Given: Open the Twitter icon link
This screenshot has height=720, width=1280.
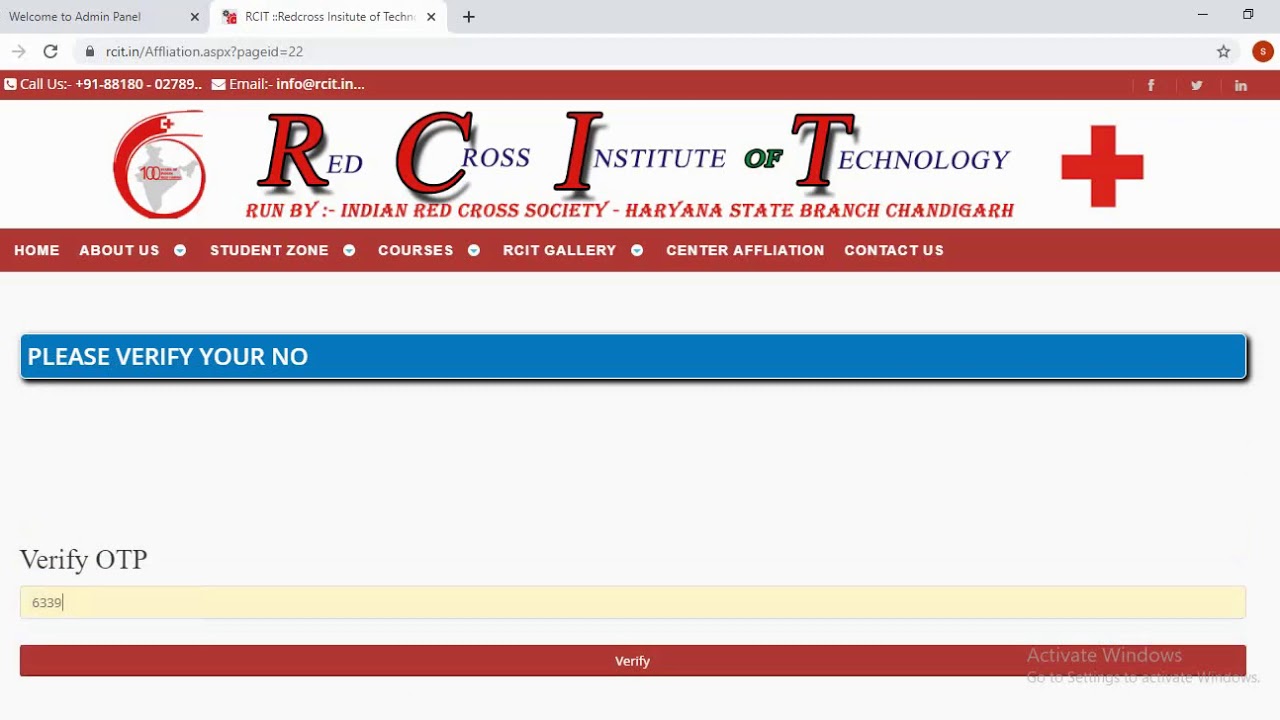Looking at the screenshot, I should click(x=1196, y=85).
